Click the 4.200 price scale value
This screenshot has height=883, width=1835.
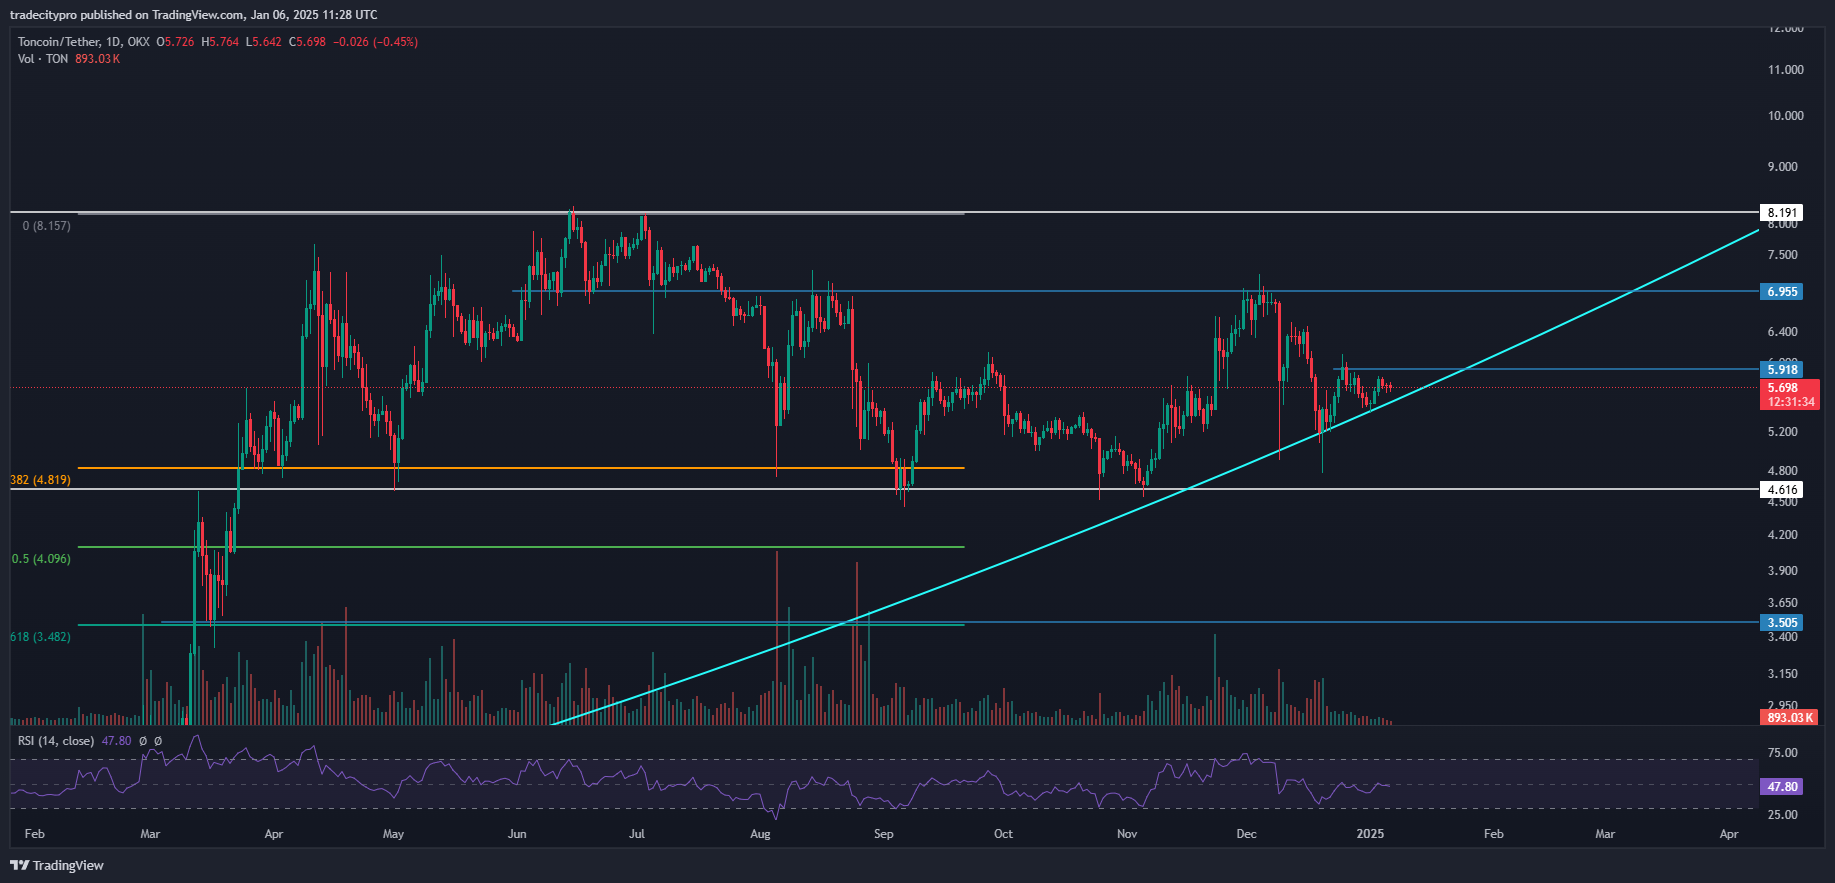(x=1782, y=535)
